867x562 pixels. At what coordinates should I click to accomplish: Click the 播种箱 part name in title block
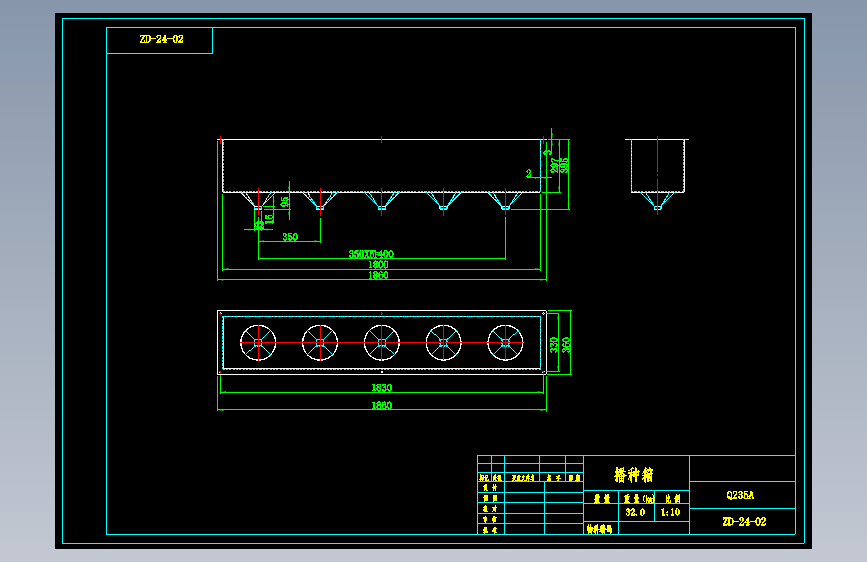coord(634,475)
